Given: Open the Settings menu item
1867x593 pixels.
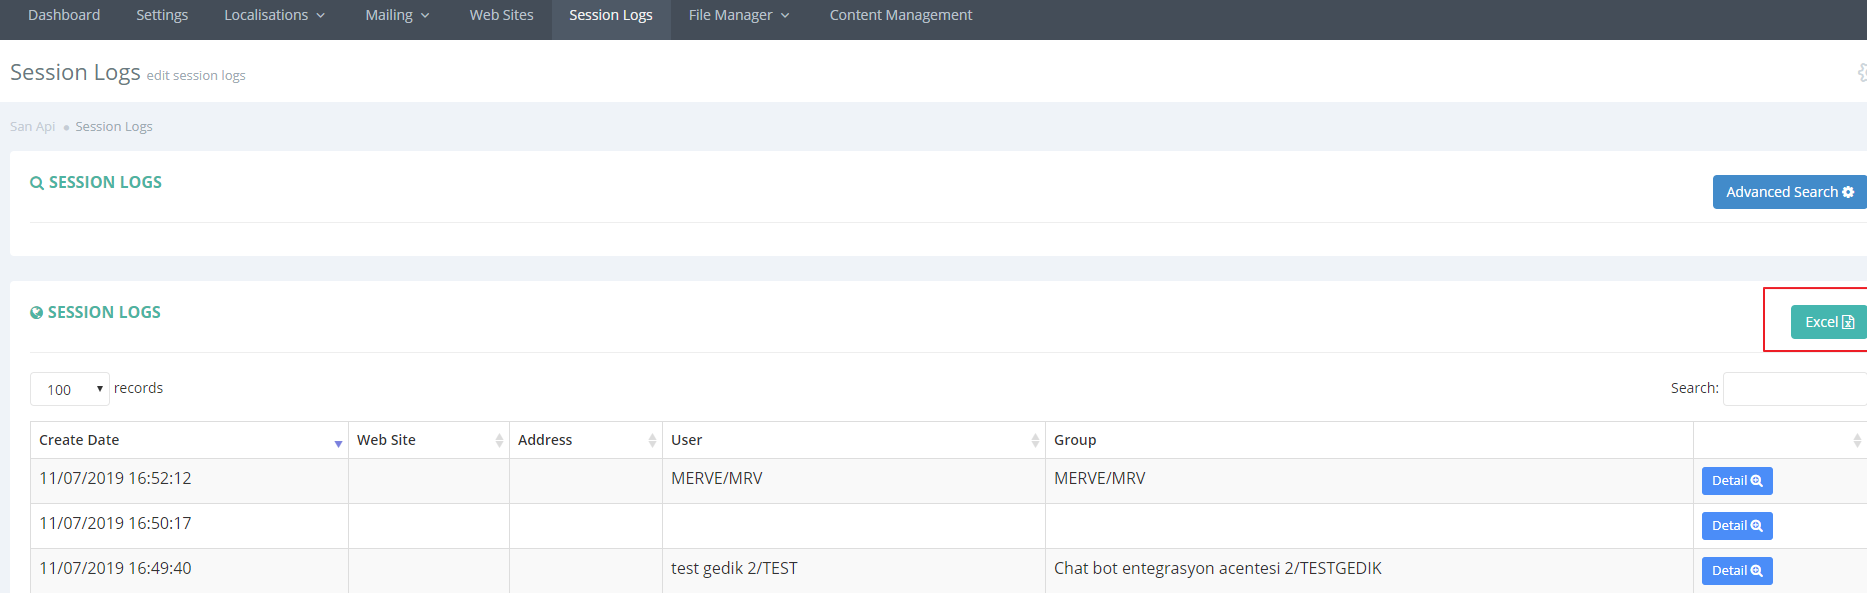Looking at the screenshot, I should point(162,15).
